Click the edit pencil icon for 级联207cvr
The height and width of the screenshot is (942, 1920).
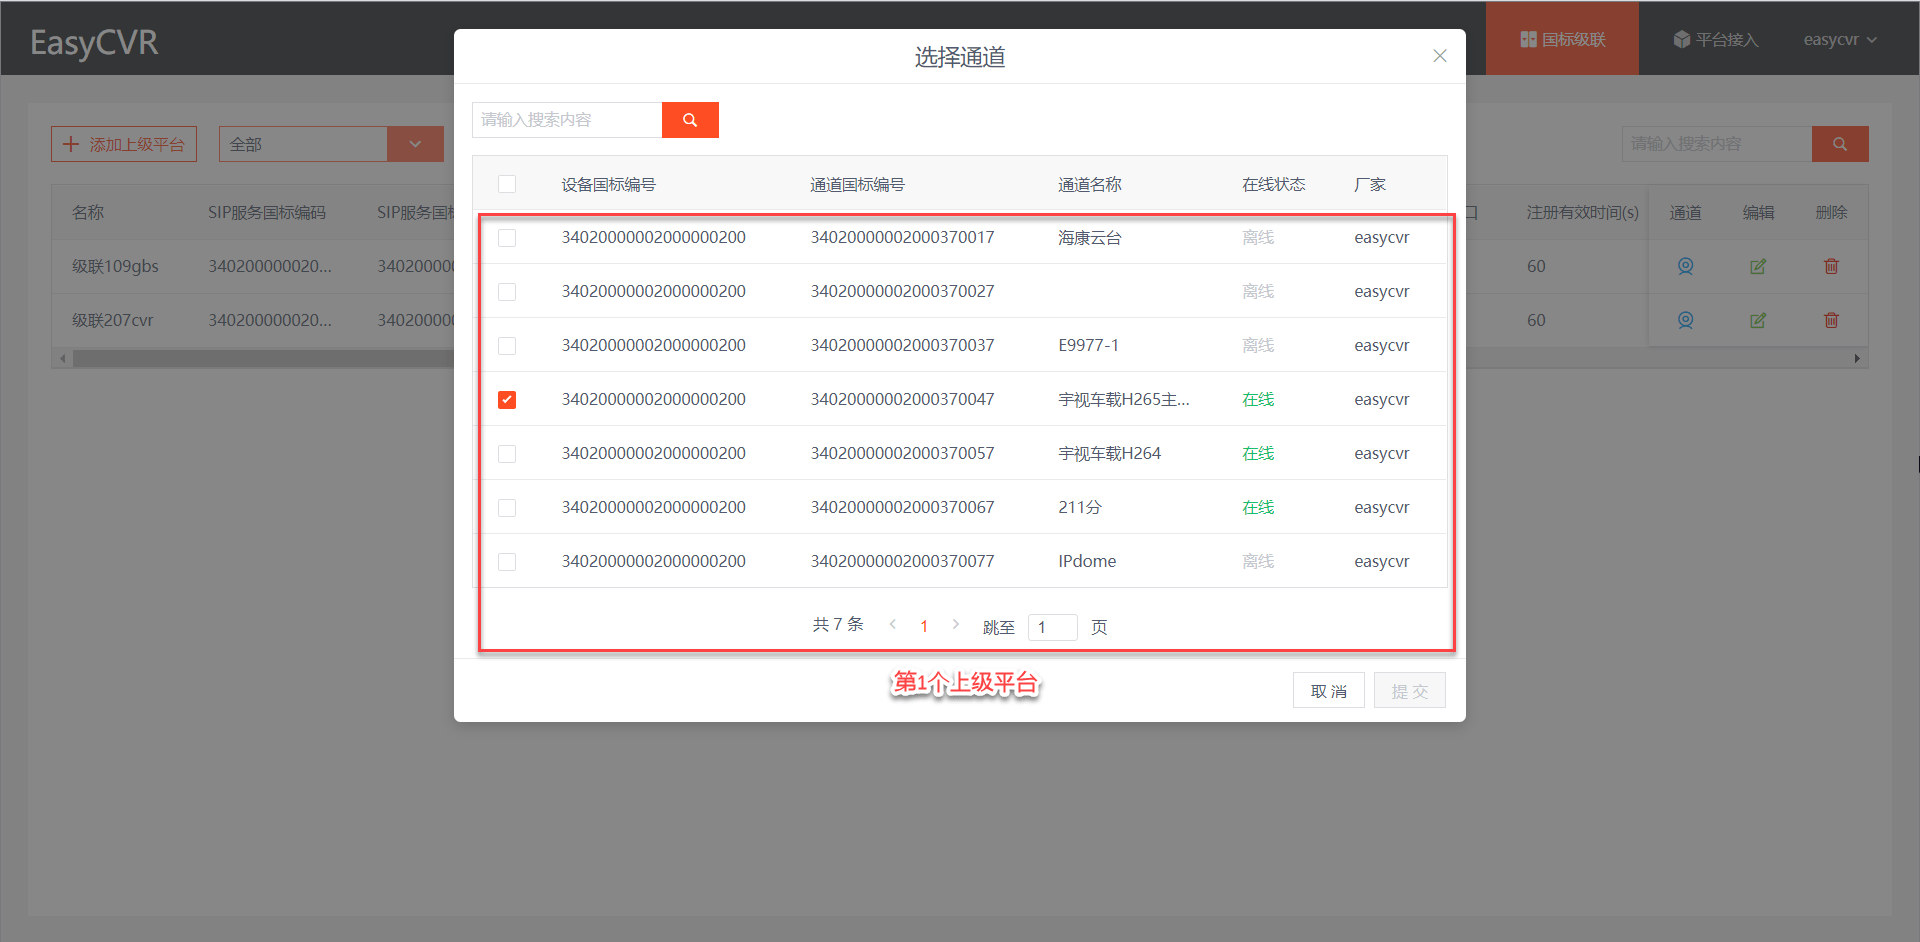[1758, 320]
